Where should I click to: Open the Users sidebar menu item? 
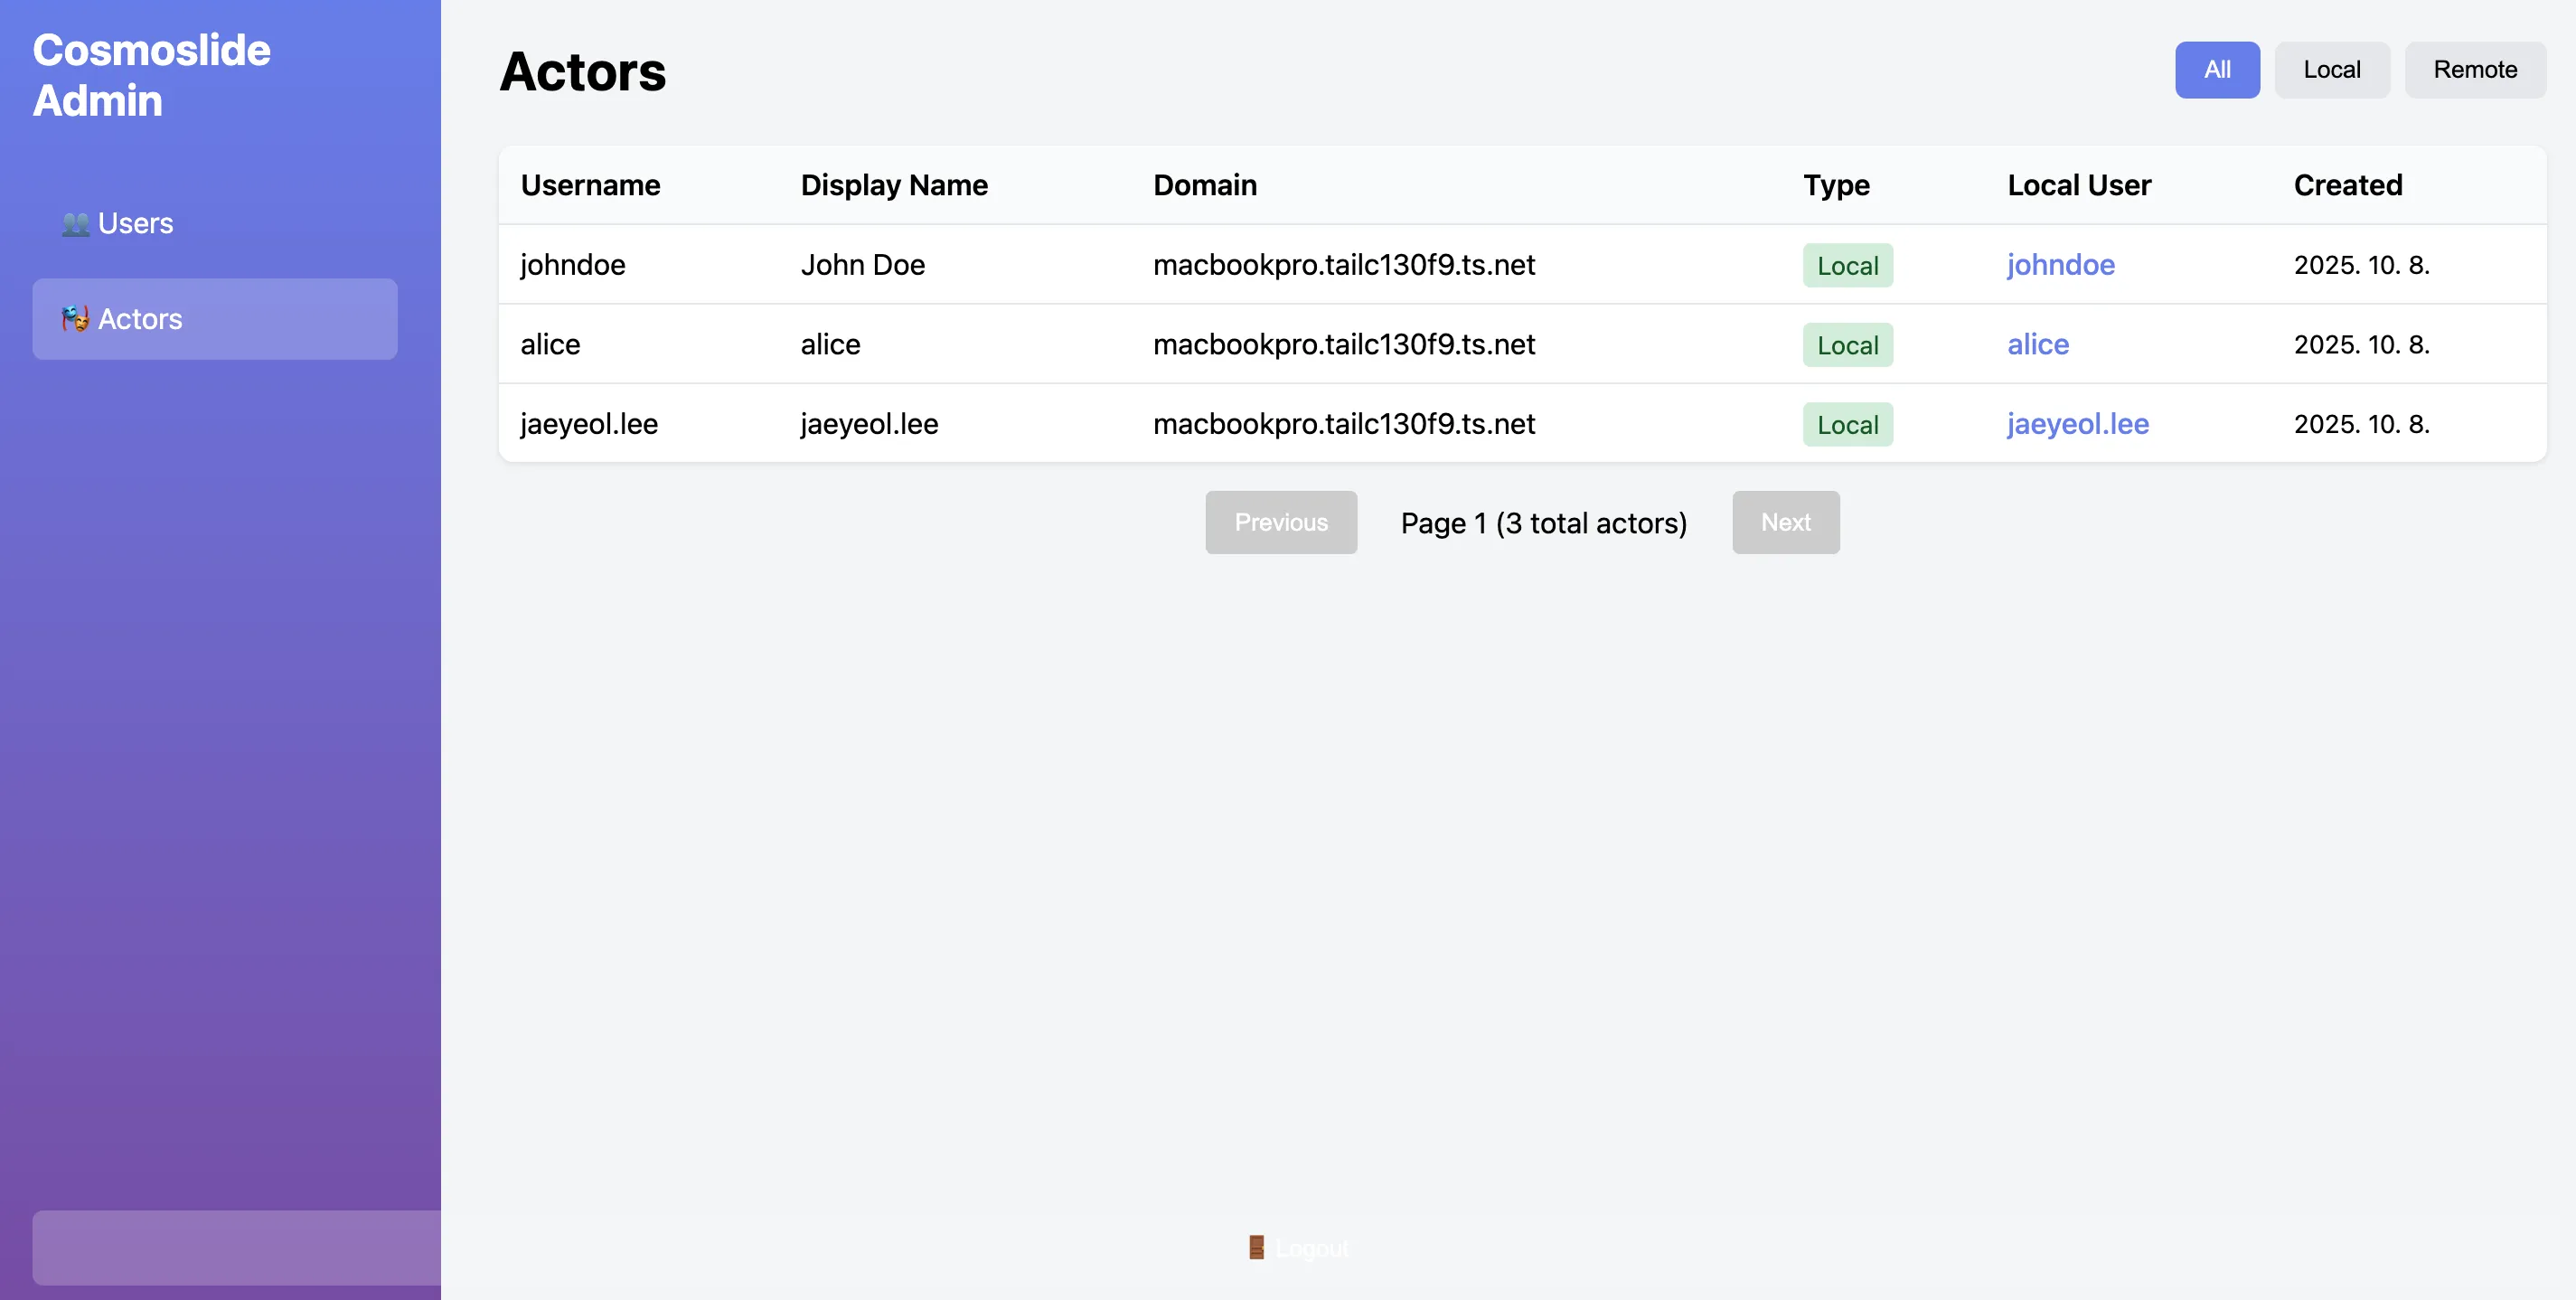[135, 224]
